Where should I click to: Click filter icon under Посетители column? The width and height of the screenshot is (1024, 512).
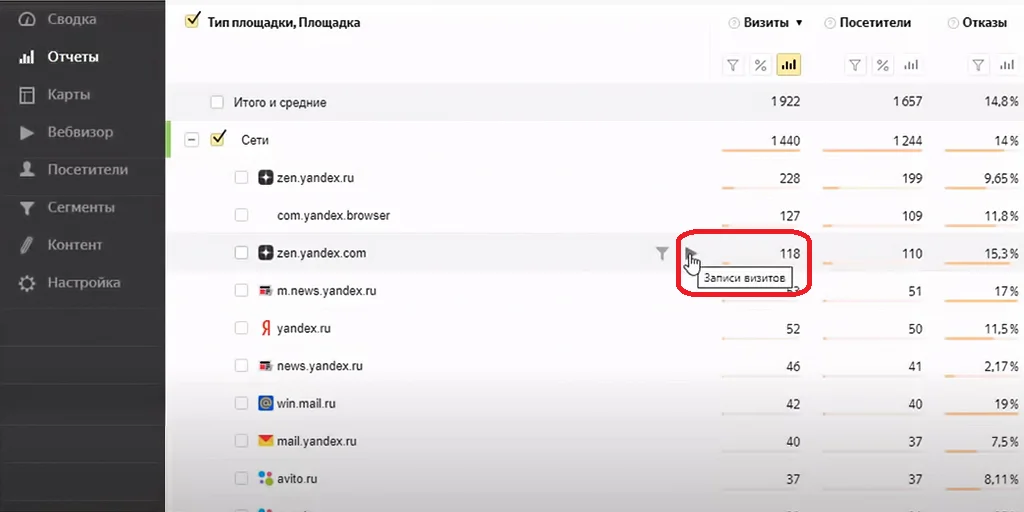click(x=855, y=65)
